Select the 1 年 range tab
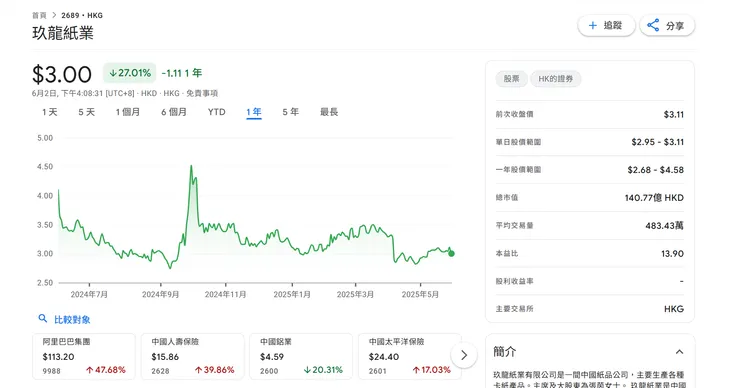Image resolution: width=740 pixels, height=388 pixels. [254, 112]
